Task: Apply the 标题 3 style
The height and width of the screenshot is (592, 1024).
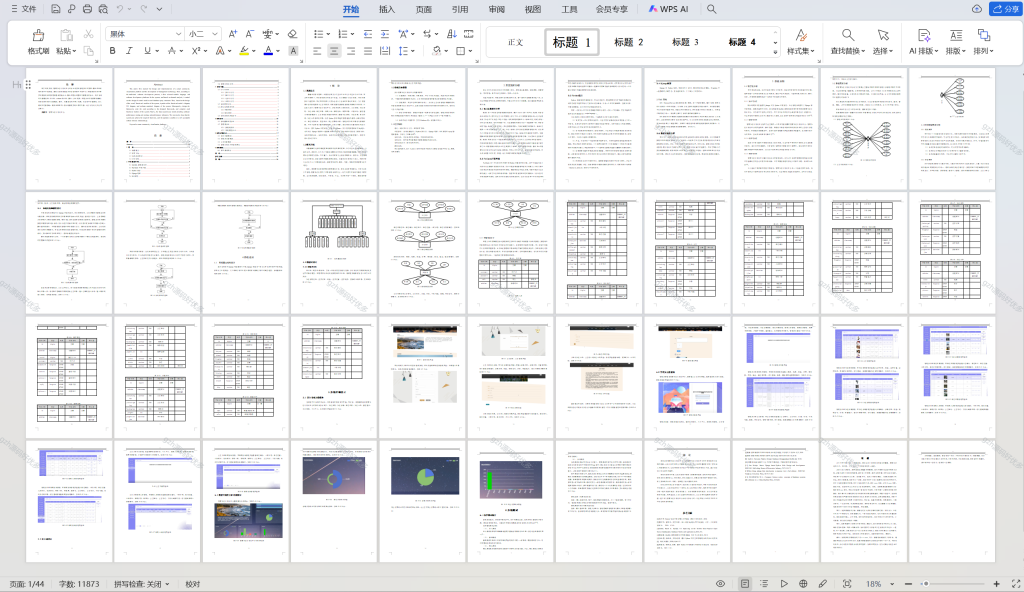Action: 685,42
